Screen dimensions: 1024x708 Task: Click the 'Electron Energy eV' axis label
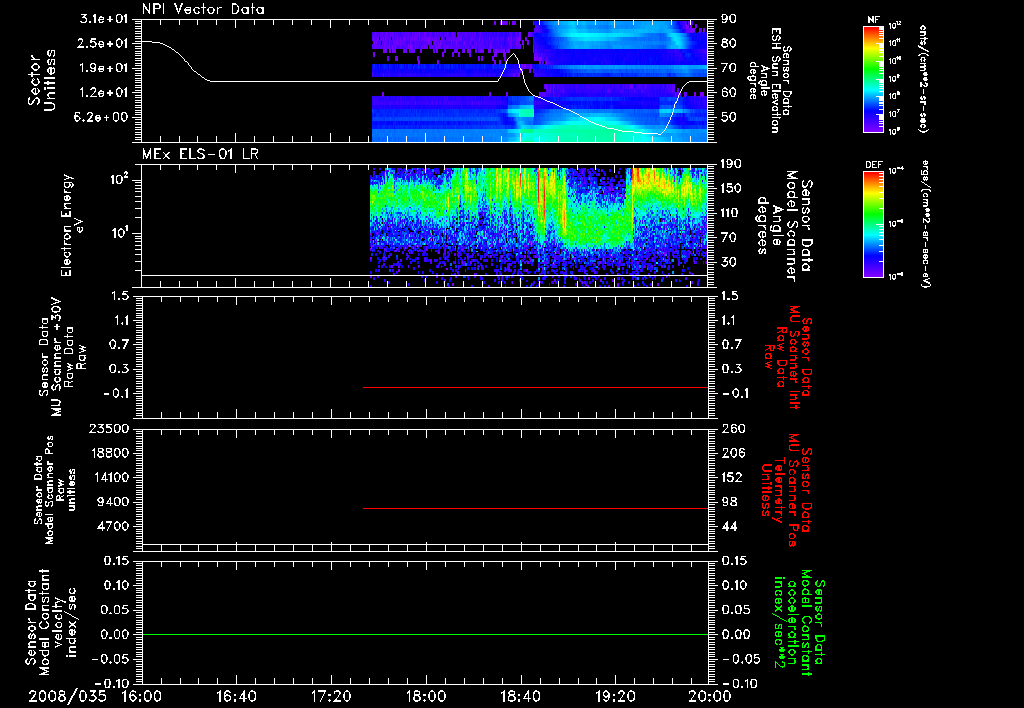tap(71, 225)
